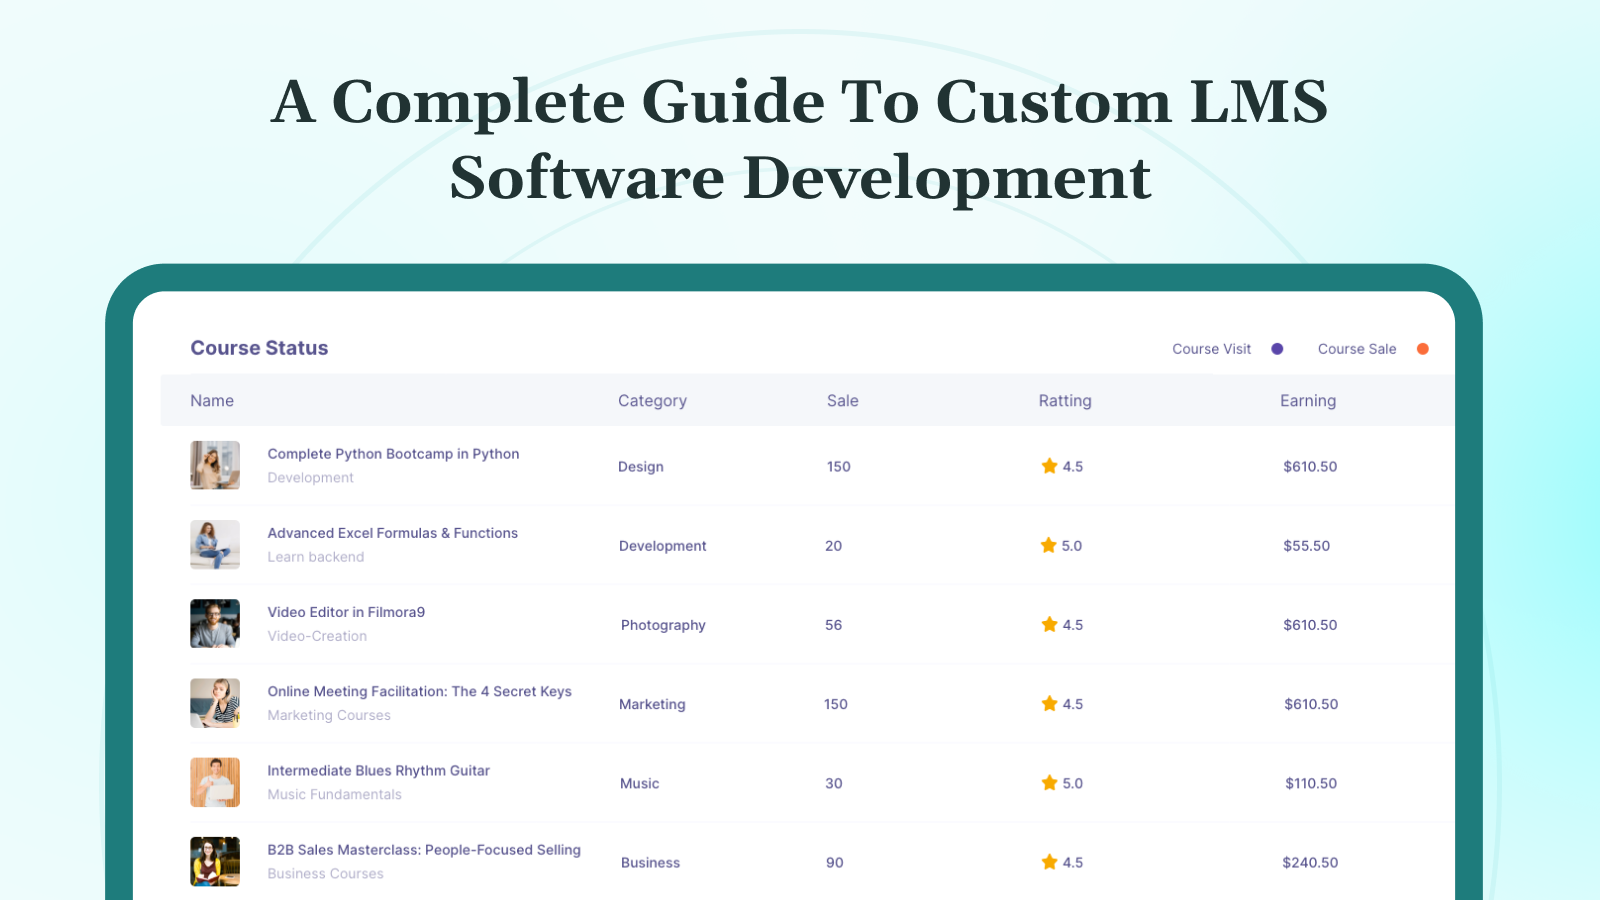Click the $55.50 earning value

point(1307,546)
